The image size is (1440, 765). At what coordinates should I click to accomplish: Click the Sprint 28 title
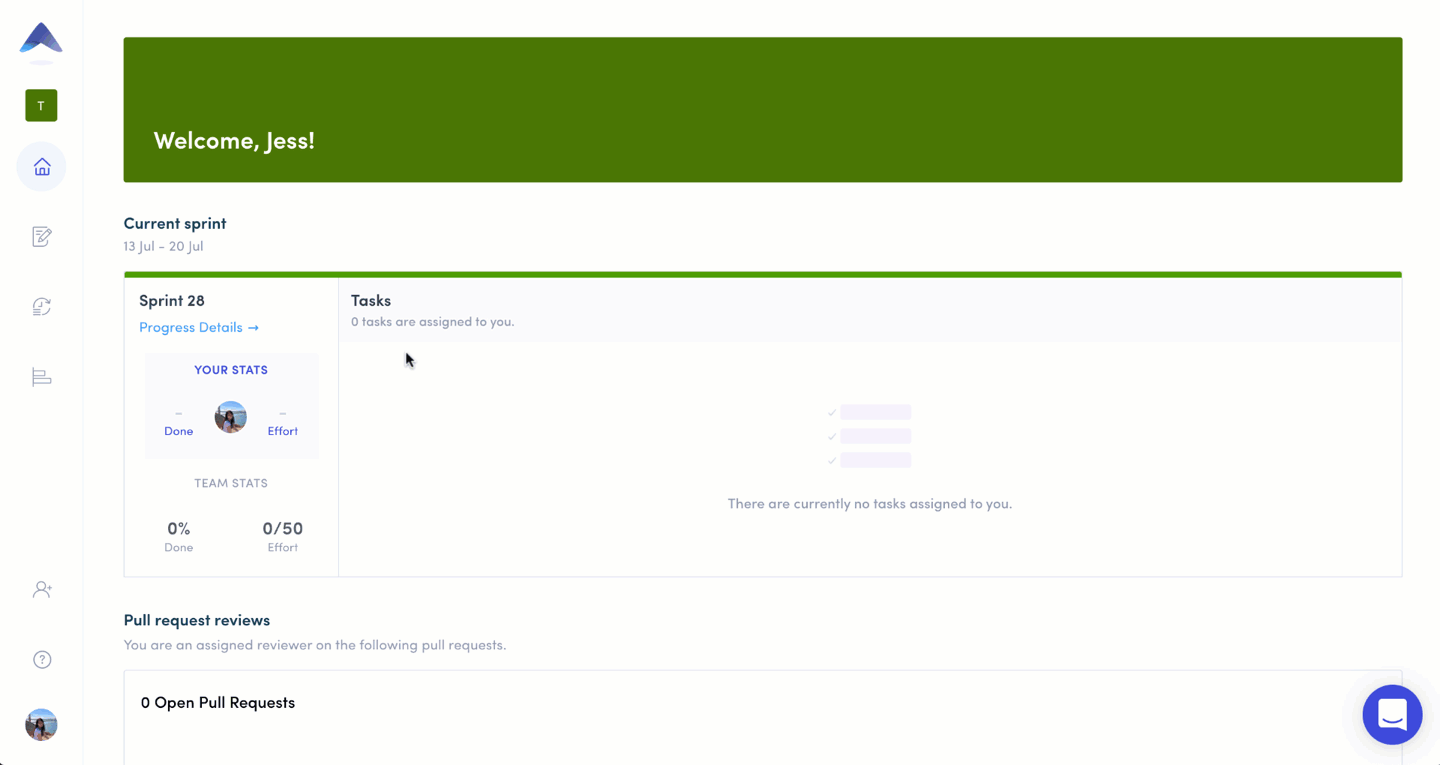tap(172, 300)
